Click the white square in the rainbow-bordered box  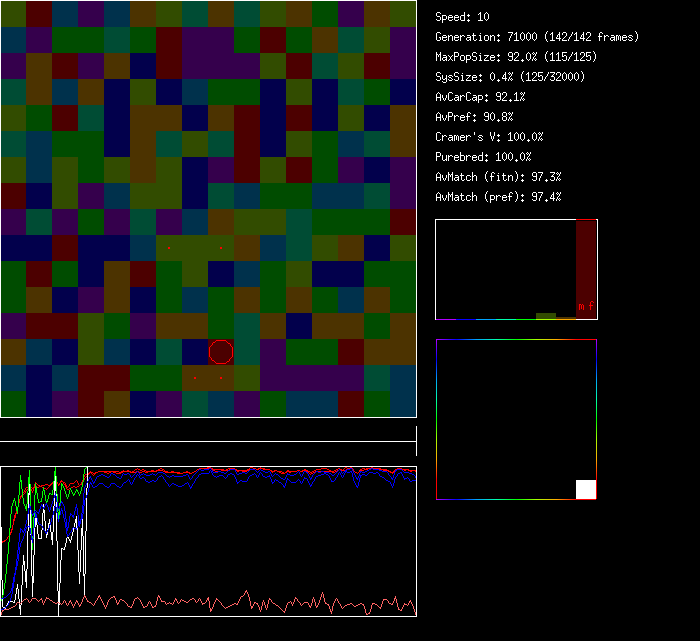click(586, 489)
